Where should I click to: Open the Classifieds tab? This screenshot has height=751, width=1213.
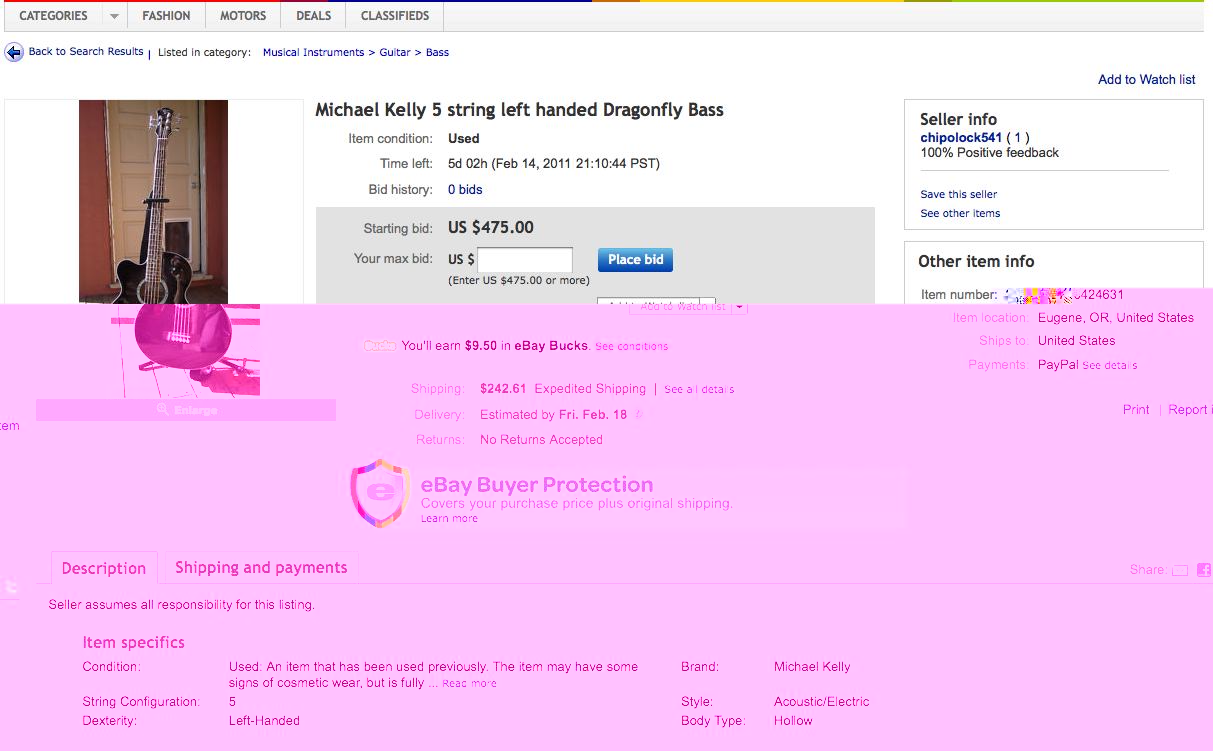(395, 16)
